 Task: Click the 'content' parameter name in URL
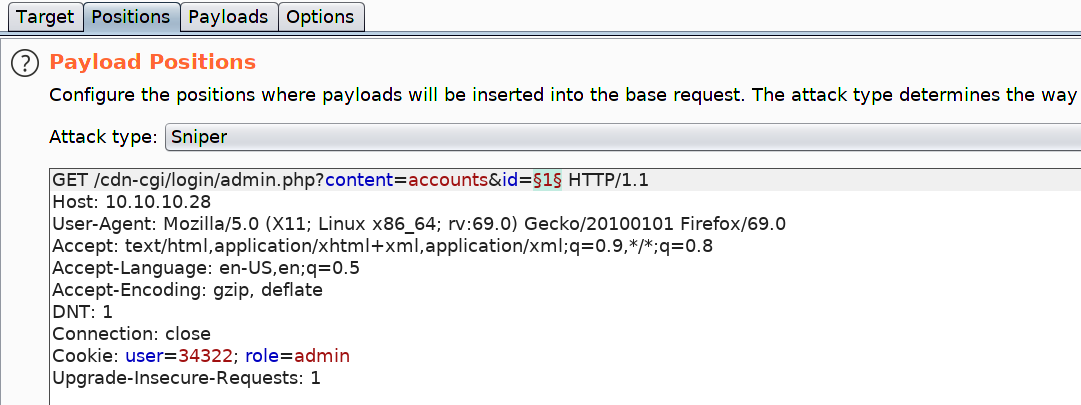[358, 180]
